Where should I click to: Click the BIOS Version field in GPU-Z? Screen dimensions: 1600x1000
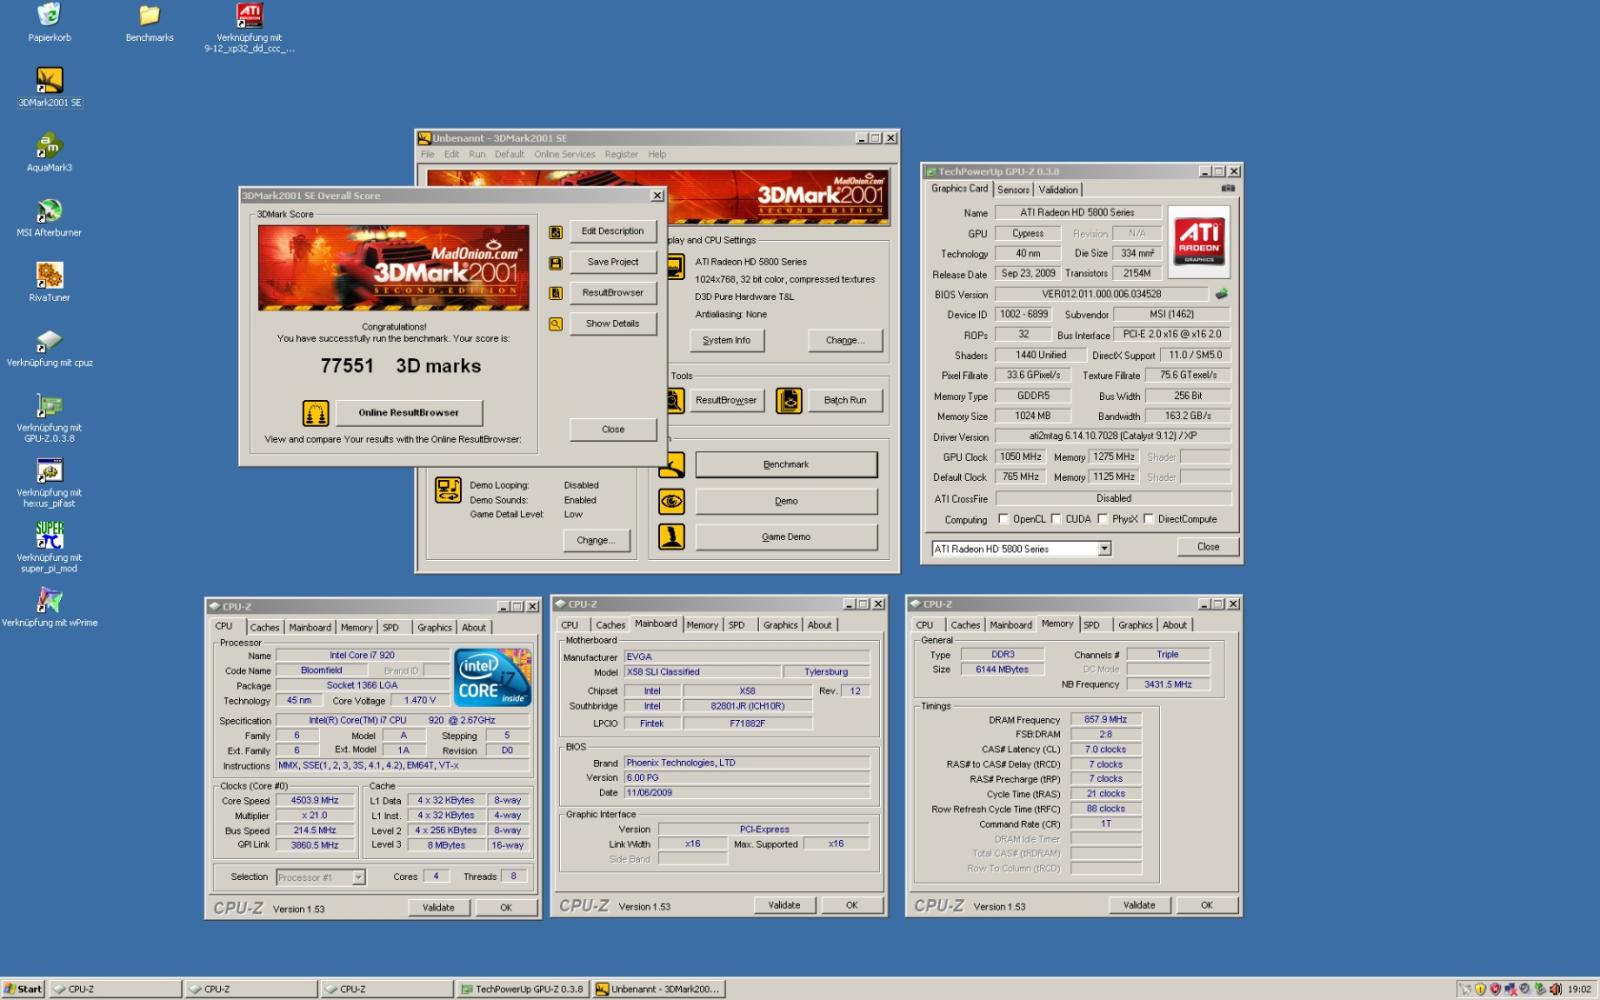[x=1102, y=294]
